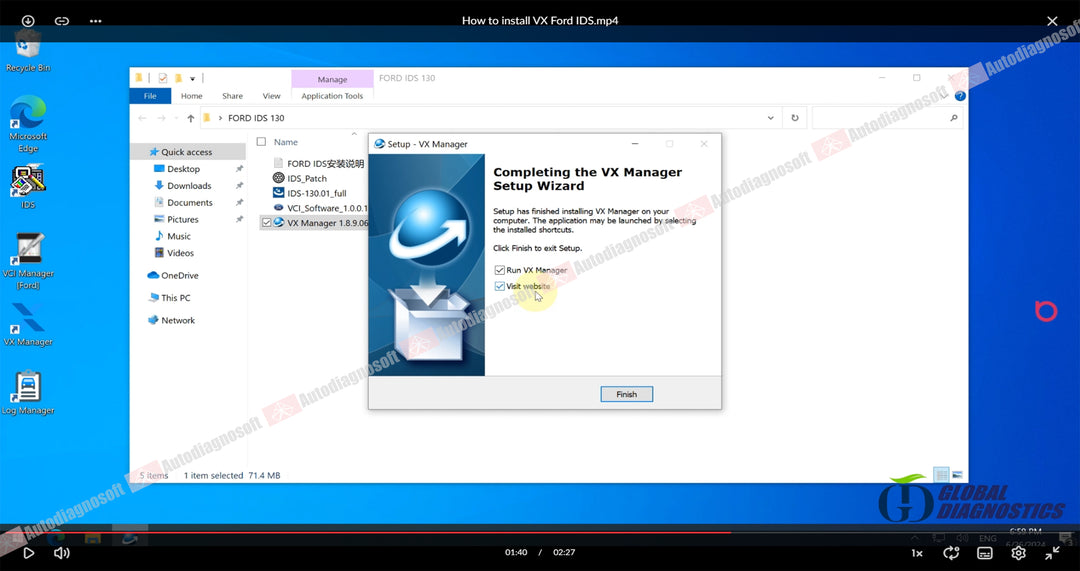Select the IDS-130.01_full file
This screenshot has width=1080, height=571.
[x=310, y=194]
